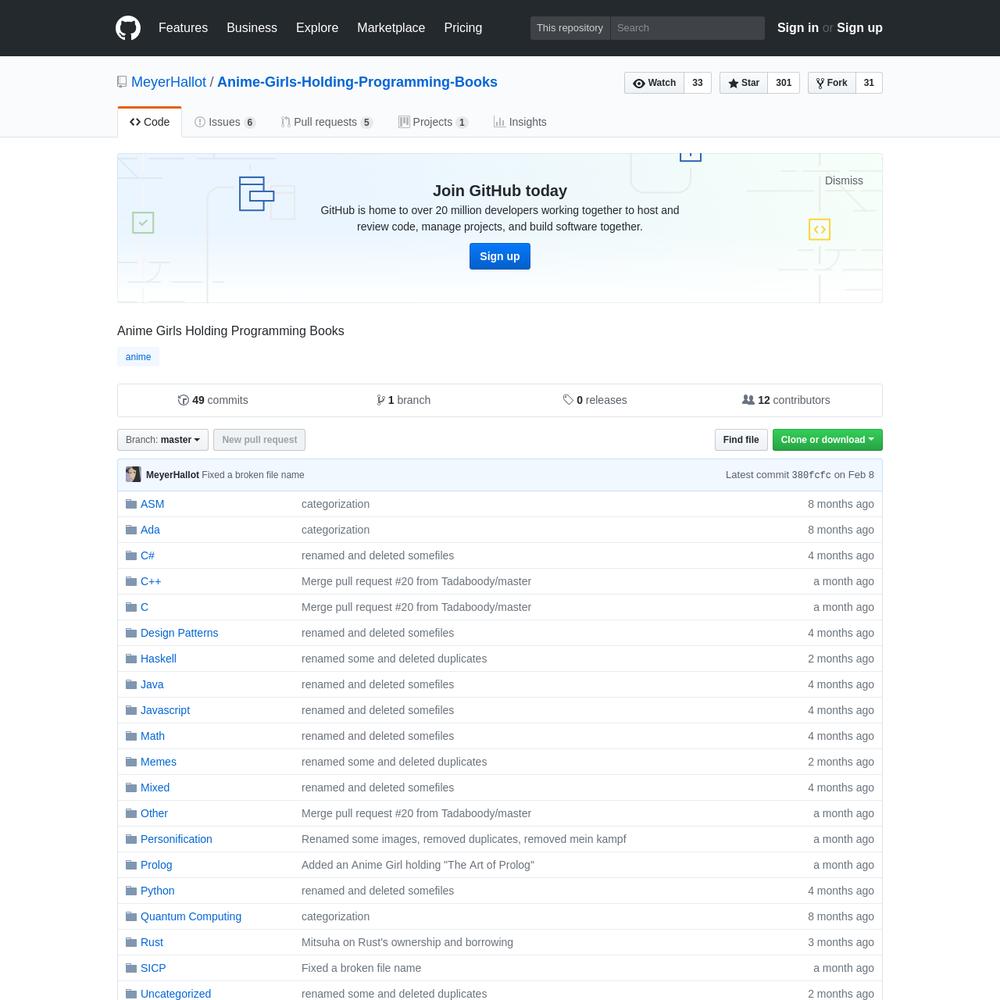Click the Quantum Computing folder icon
Image resolution: width=1000 pixels, height=1000 pixels.
pyautogui.click(x=131, y=916)
